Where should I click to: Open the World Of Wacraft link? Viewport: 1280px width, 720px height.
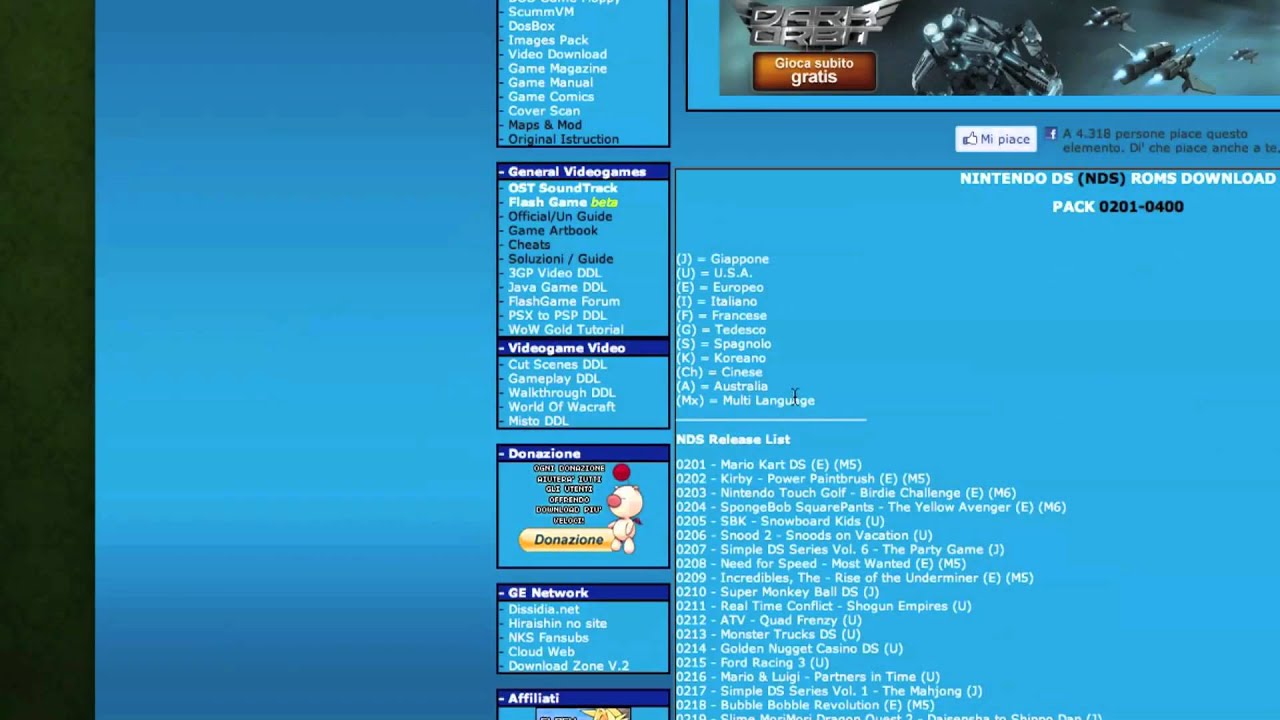(562, 407)
